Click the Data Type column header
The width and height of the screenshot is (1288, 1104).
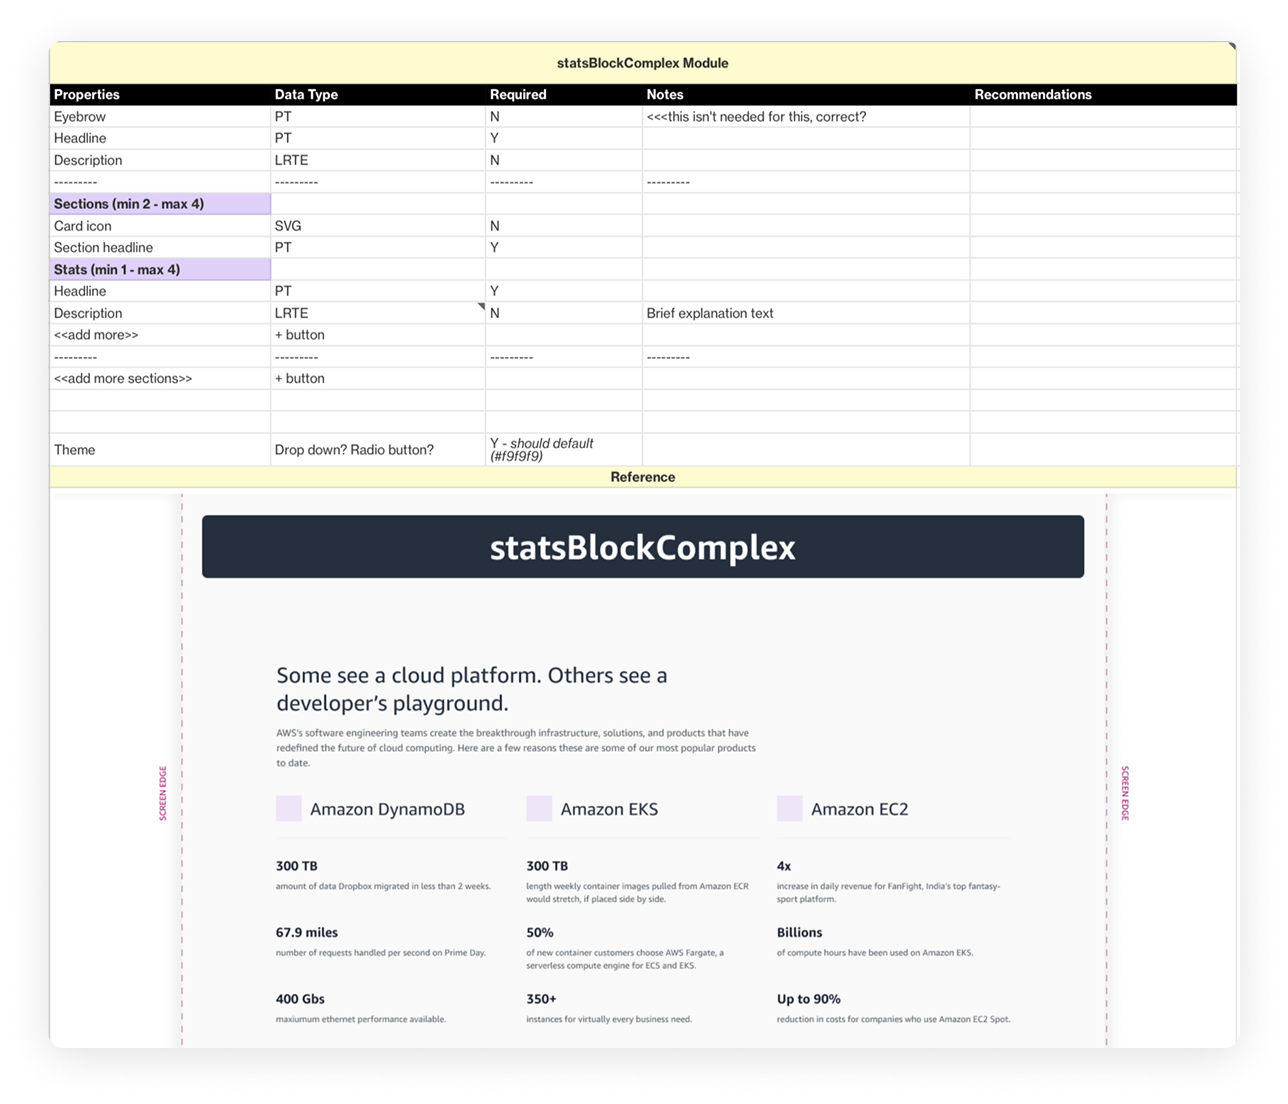click(378, 95)
